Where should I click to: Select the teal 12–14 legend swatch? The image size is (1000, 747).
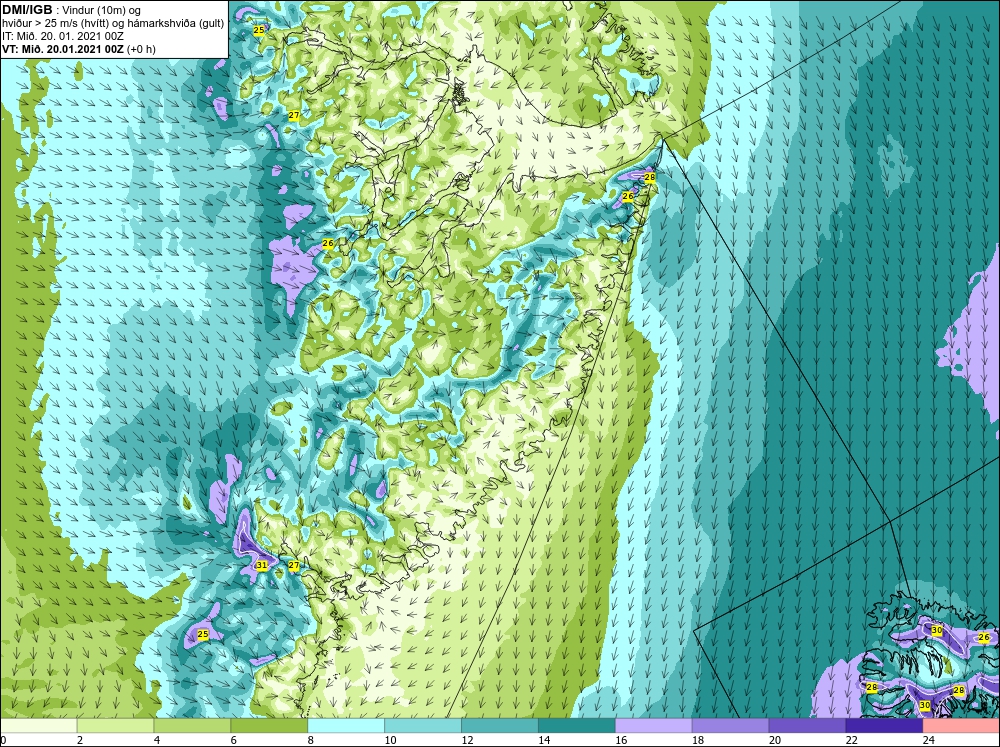click(500, 725)
